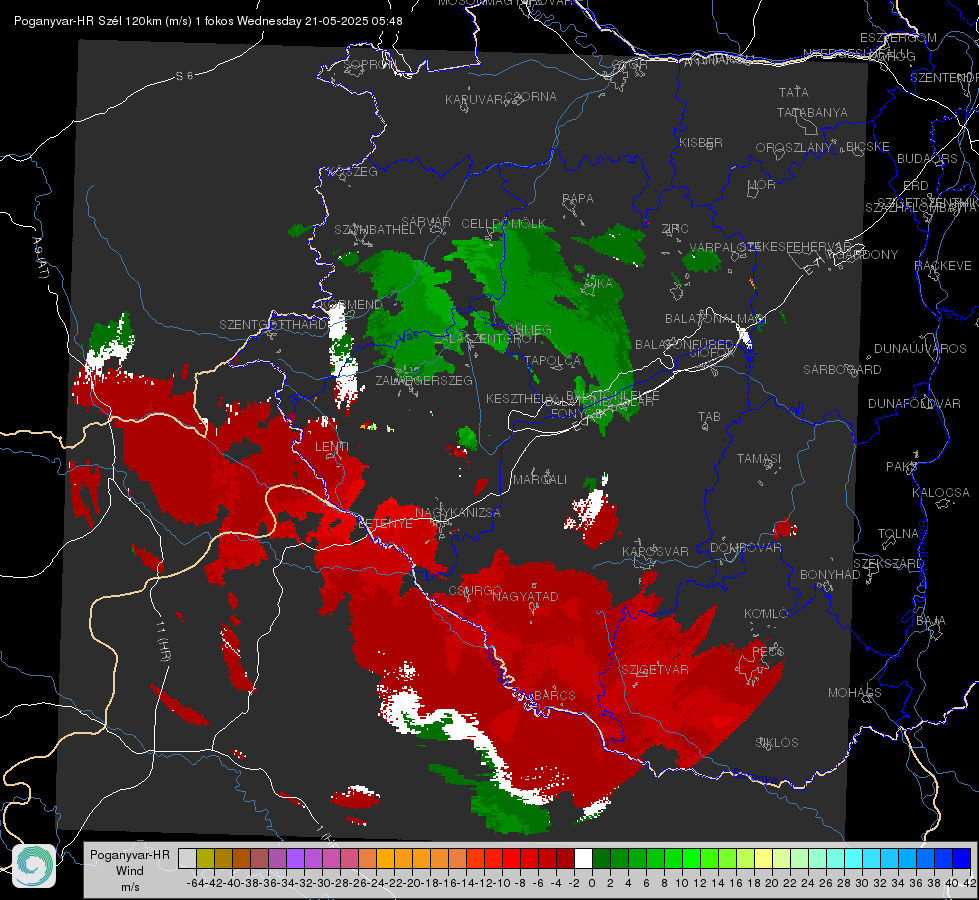Click the TAB town label
The width and height of the screenshot is (979, 900).
tap(709, 417)
